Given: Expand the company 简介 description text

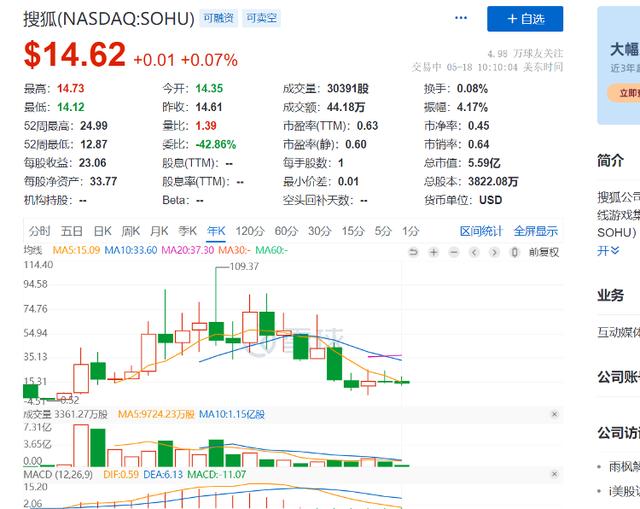Looking at the screenshot, I should coord(603,251).
